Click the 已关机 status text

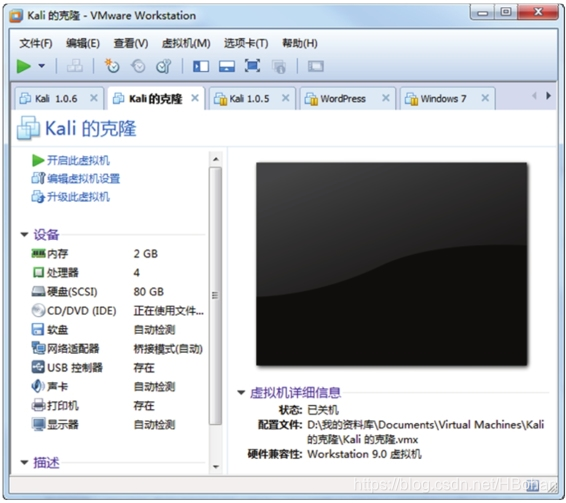[x=323, y=410]
